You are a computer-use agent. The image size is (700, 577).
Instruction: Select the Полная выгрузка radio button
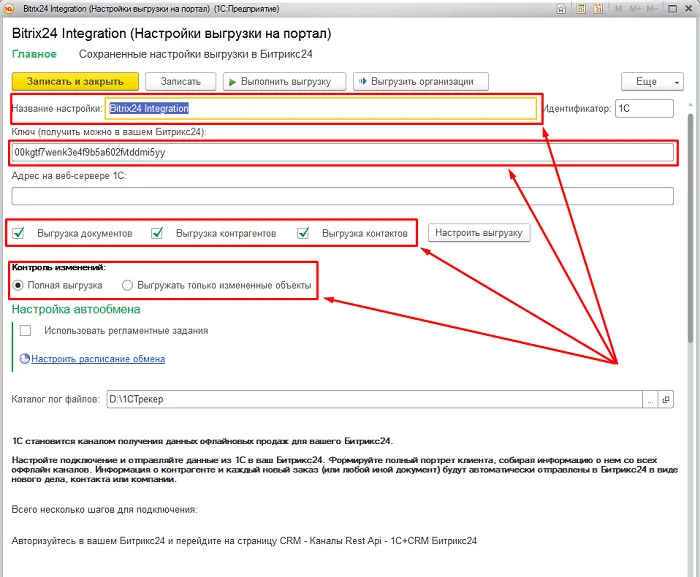point(19,285)
